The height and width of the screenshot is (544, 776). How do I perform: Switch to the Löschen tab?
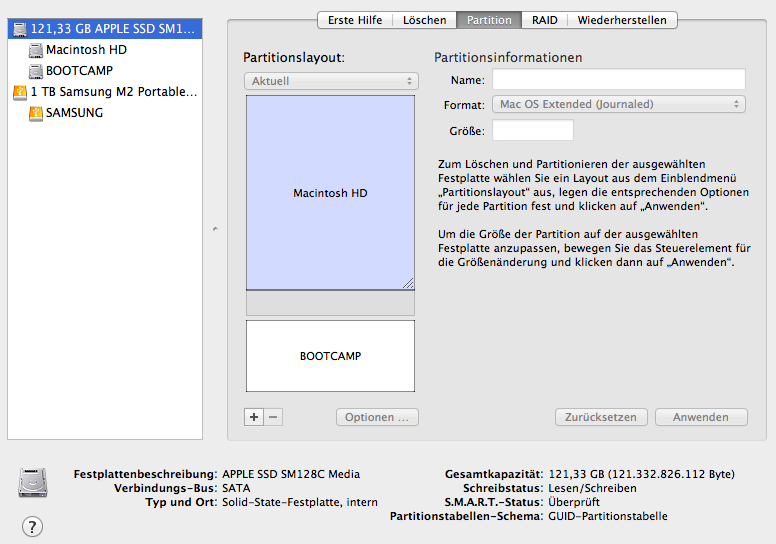coord(425,20)
